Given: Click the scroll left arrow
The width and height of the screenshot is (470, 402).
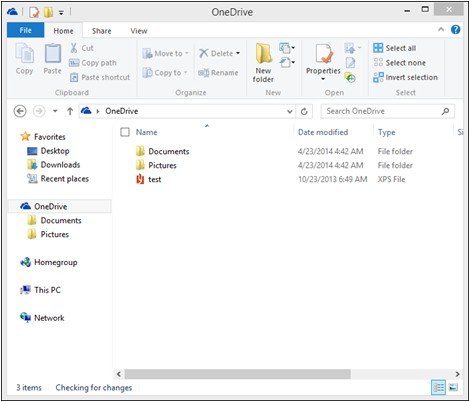Looking at the screenshot, I should pos(119,374).
